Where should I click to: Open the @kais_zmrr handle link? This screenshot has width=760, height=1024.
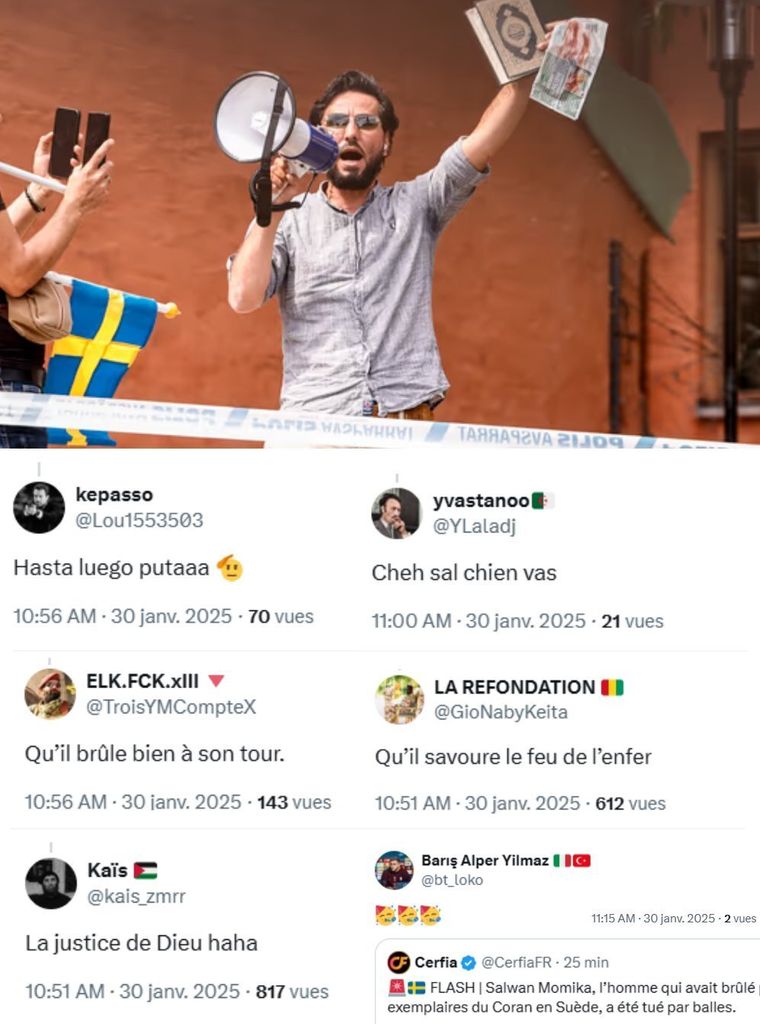[x=136, y=896]
